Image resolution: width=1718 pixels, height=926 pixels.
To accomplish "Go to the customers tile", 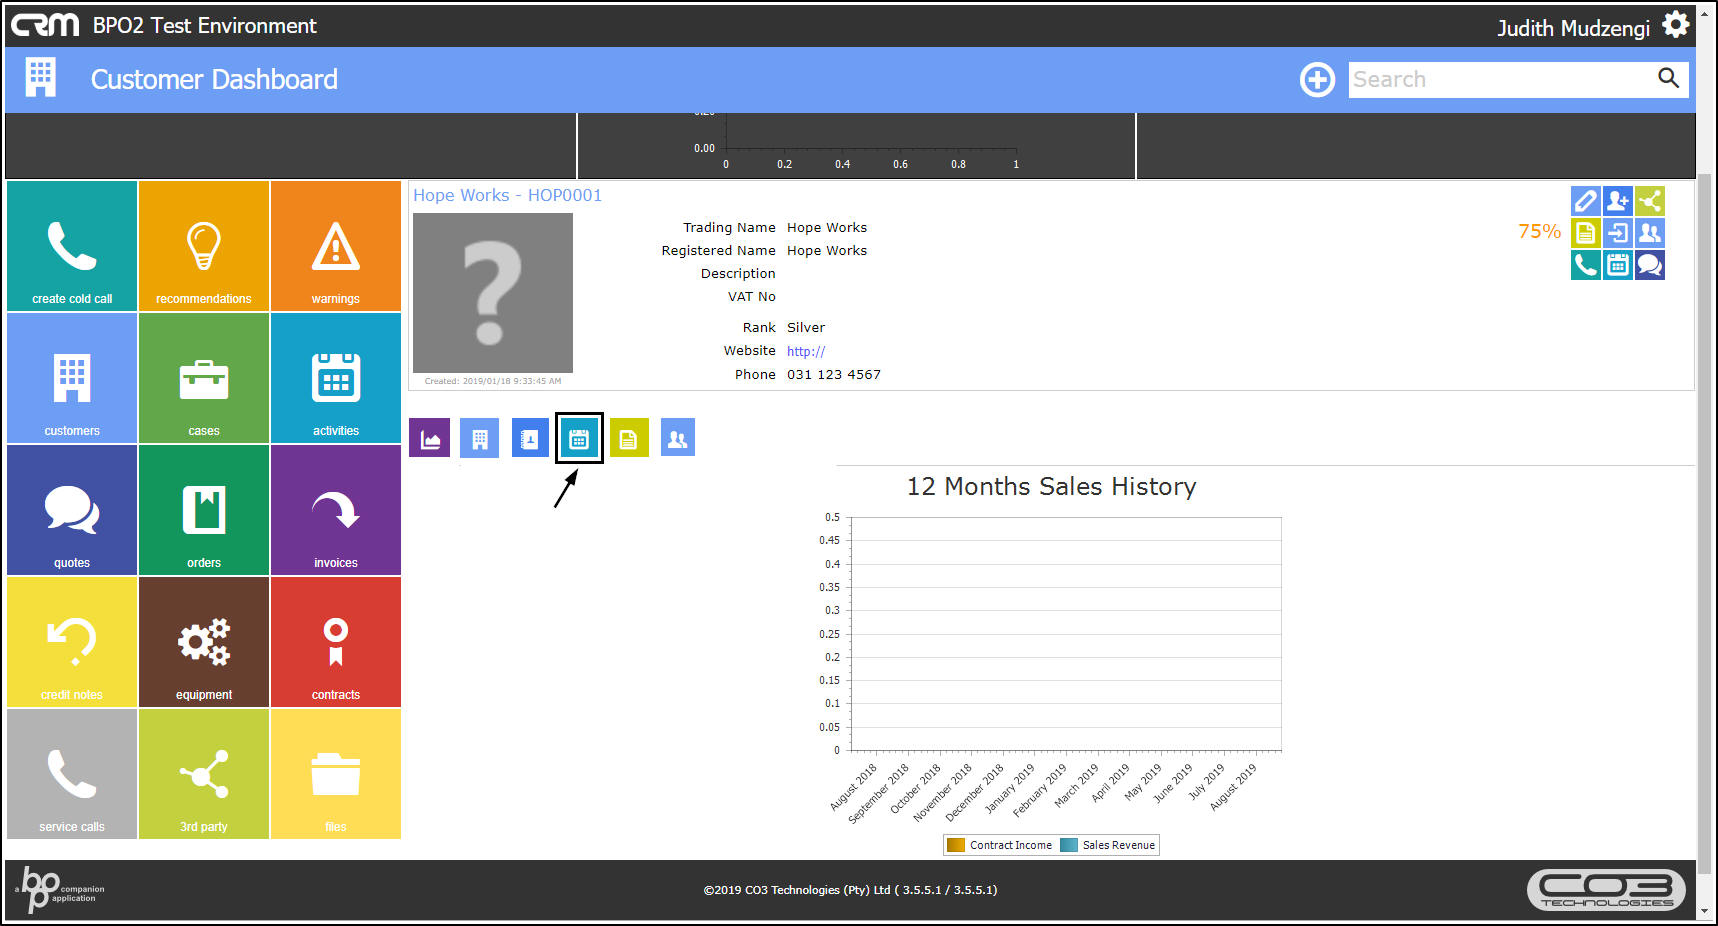I will point(72,378).
